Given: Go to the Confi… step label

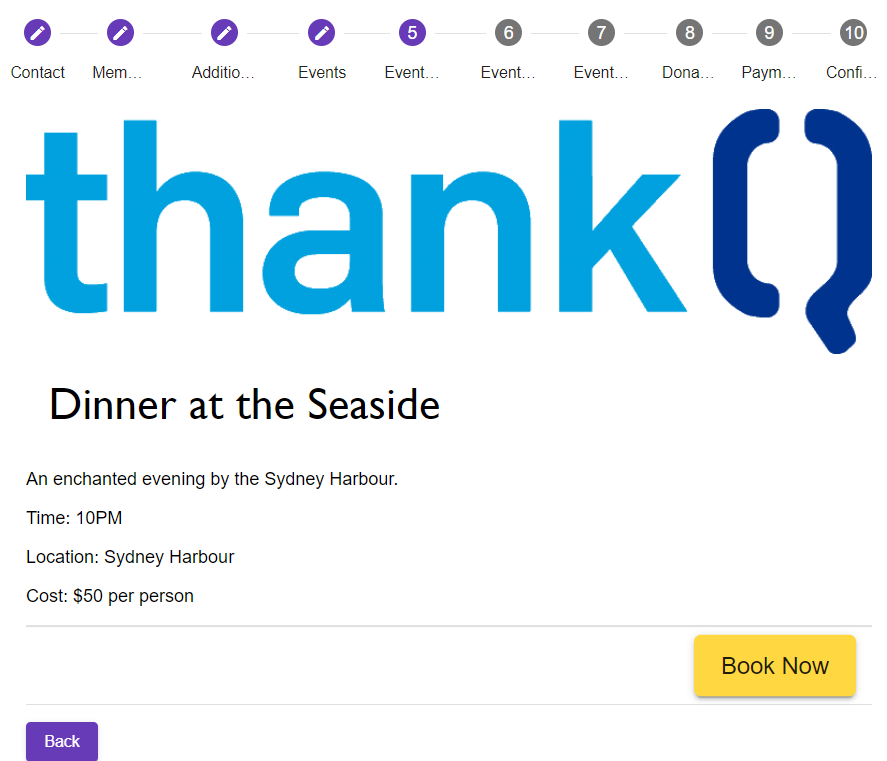Looking at the screenshot, I should [x=853, y=72].
